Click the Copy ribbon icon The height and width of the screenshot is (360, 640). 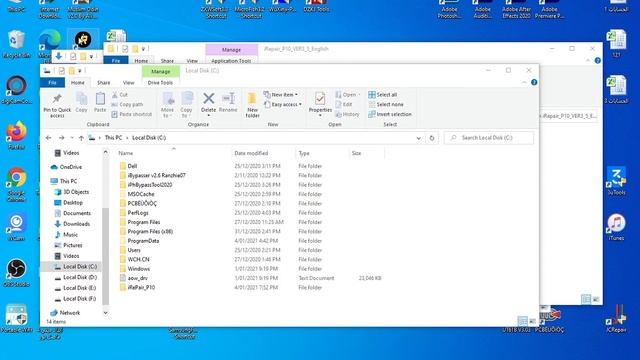pos(81,102)
